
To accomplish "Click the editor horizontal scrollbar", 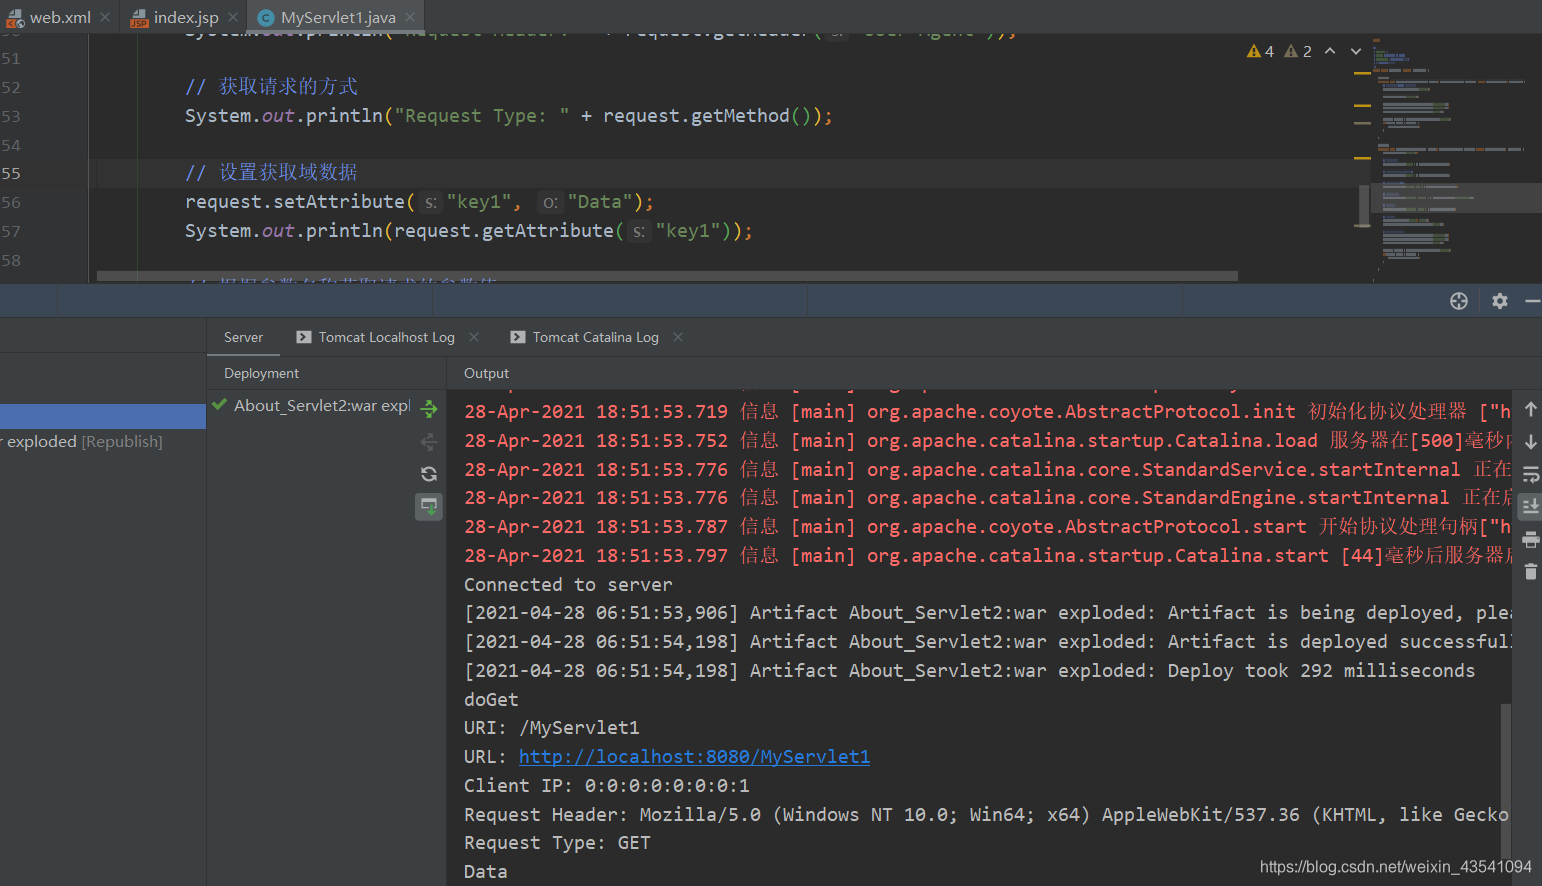I will (667, 276).
